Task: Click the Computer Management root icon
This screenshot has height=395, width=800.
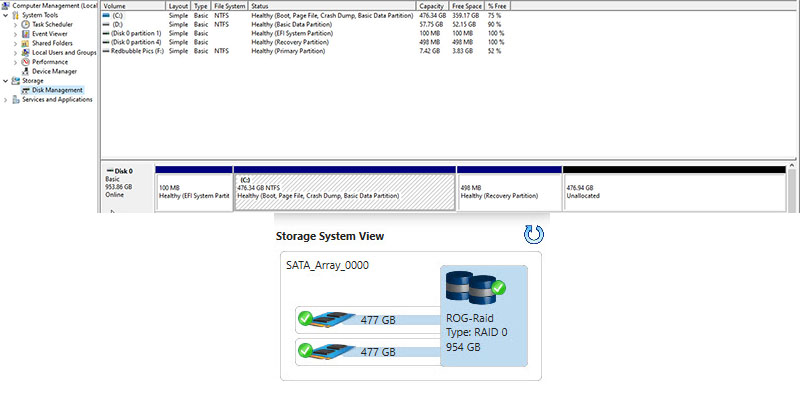Action: [6, 6]
